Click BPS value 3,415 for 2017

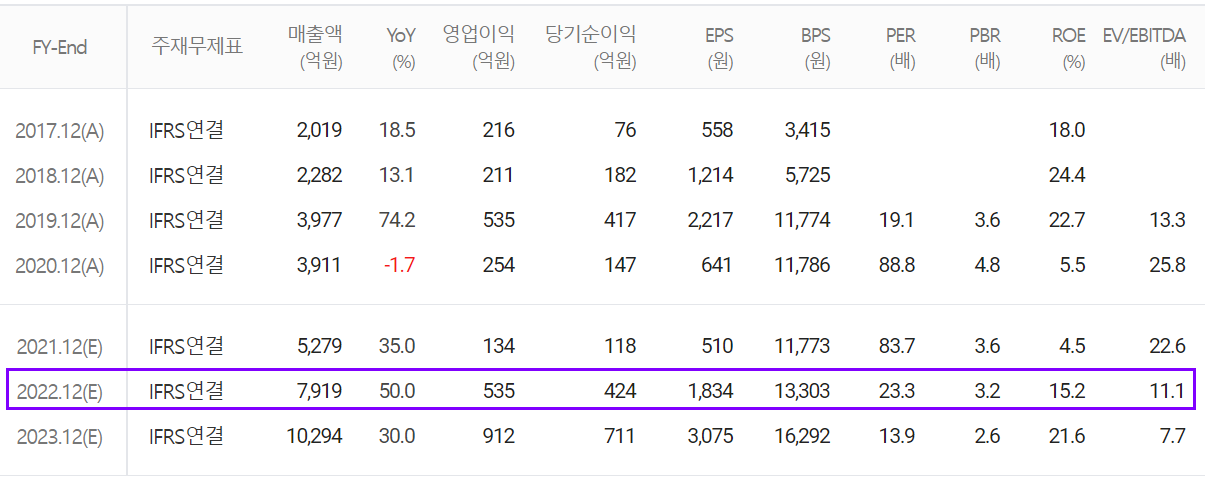[x=808, y=130]
